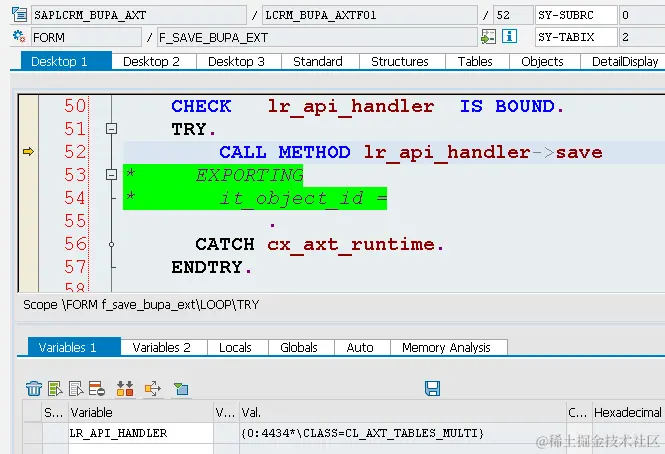
Task: Open the Structures tab
Action: (x=400, y=62)
